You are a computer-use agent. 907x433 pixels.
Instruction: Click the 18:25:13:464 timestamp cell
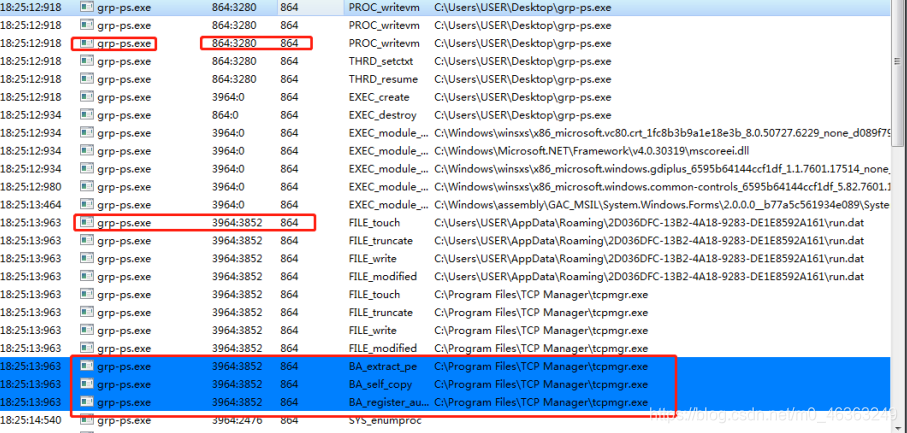(31, 205)
